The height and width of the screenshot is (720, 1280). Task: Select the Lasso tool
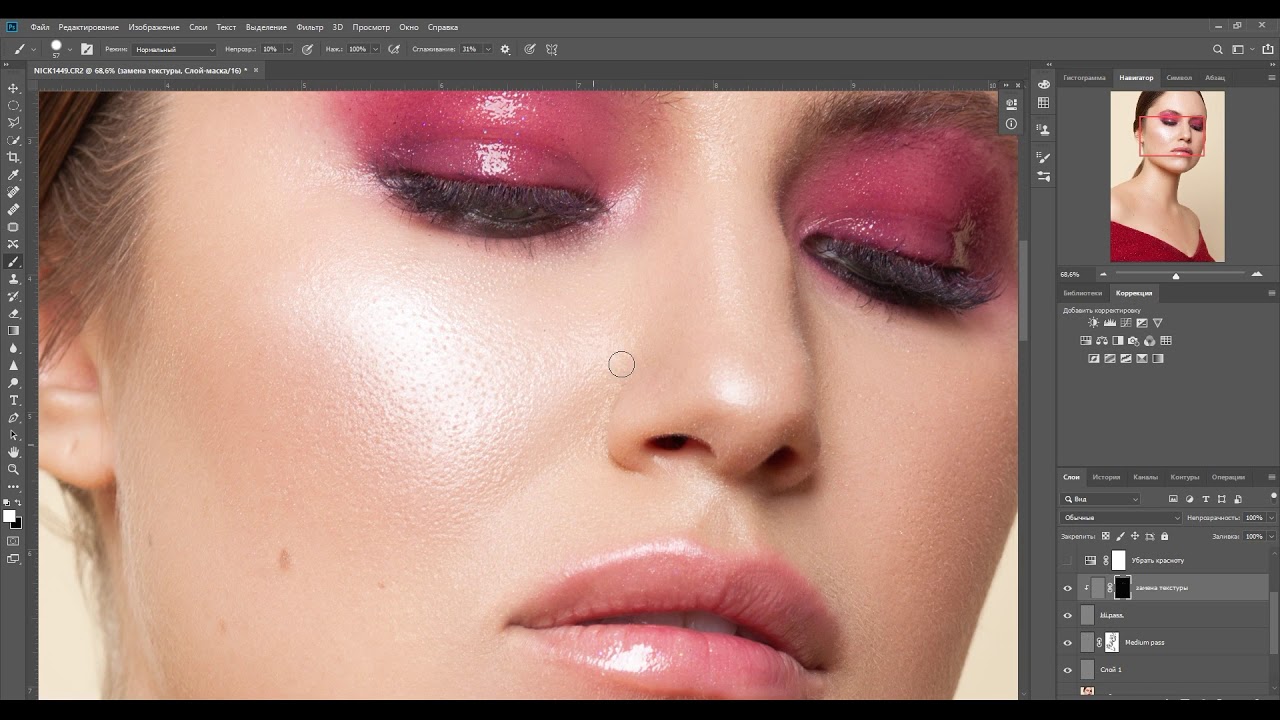pos(14,122)
